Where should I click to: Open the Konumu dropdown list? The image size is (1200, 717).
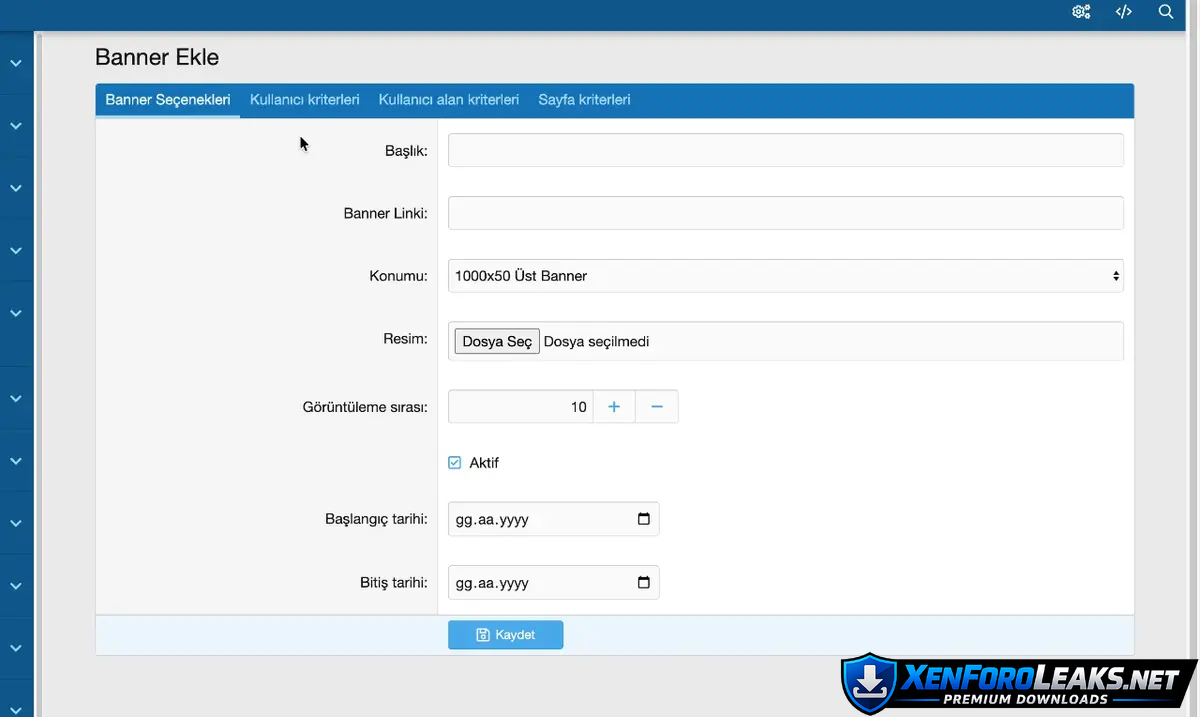click(785, 276)
